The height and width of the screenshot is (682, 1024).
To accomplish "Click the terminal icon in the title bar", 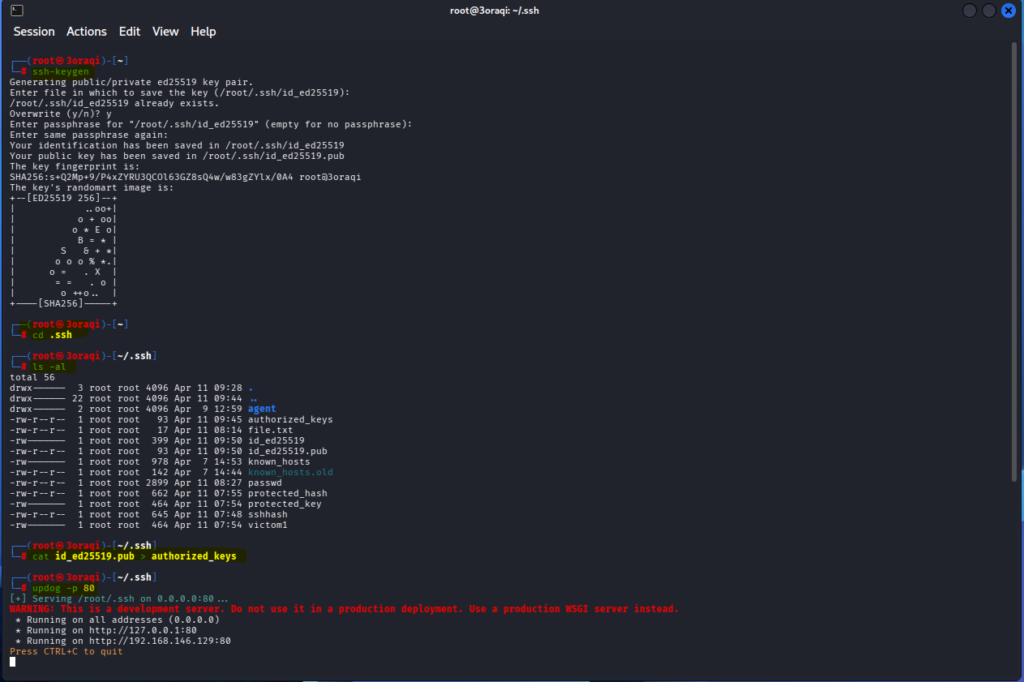I will tap(17, 10).
